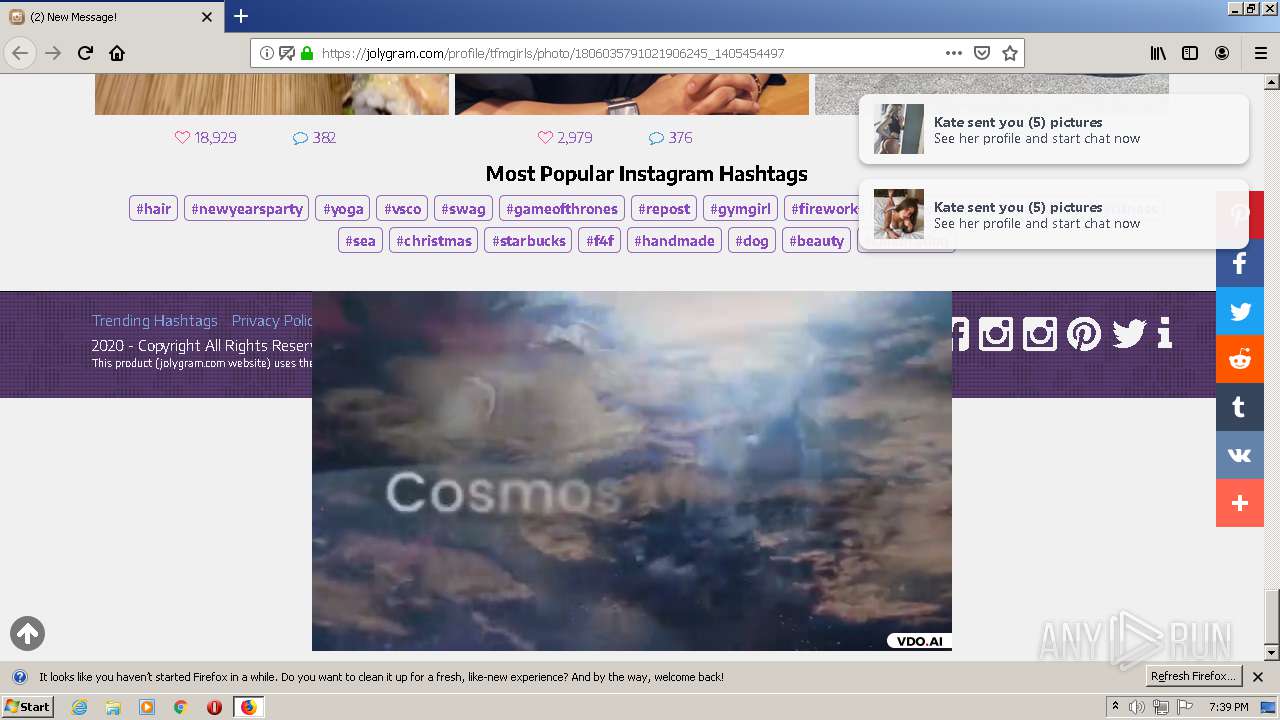Toggle the Firefox sidebar view

click(1190, 53)
